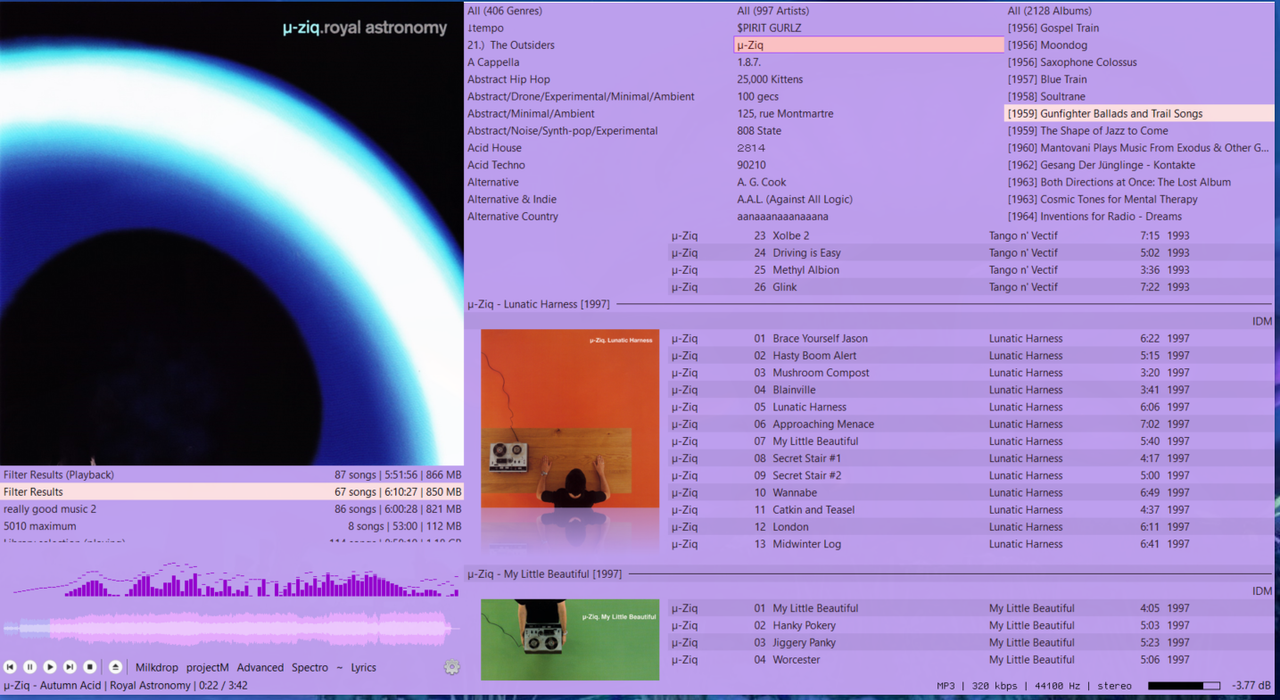Select the highlighted Filter Results playlist
1280x700 pixels.
click(232, 492)
